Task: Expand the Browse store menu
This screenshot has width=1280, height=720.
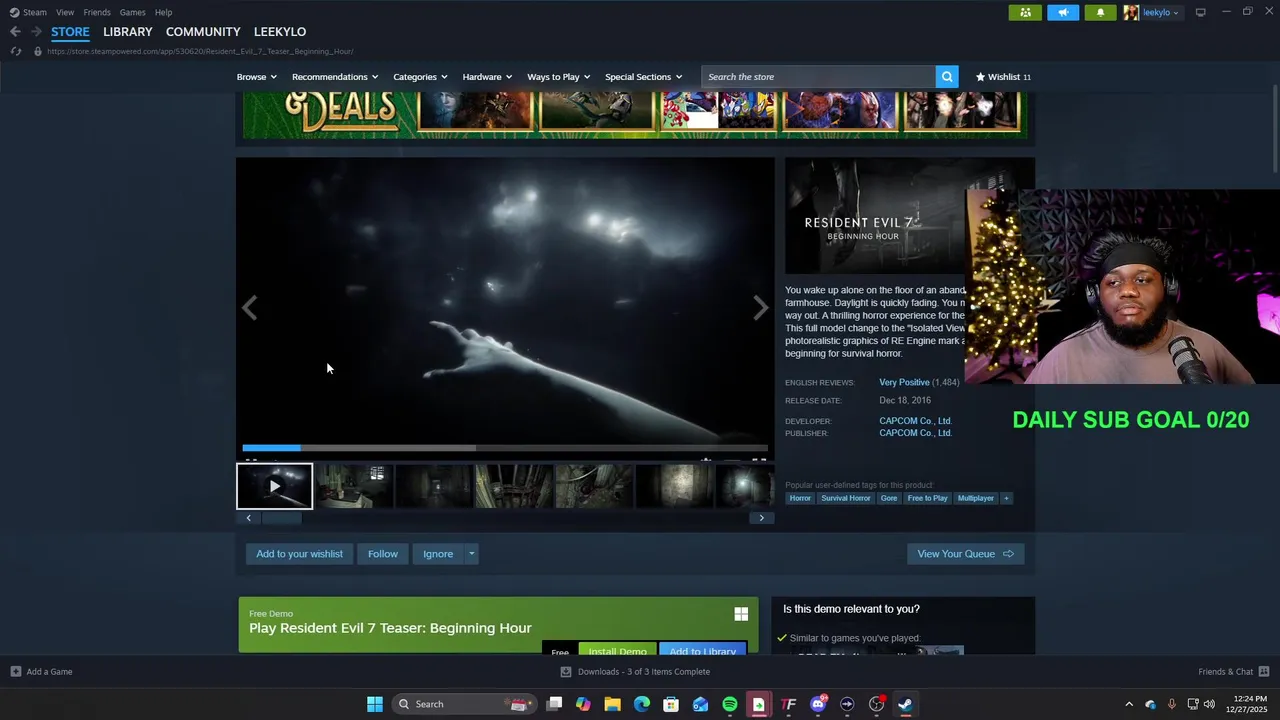Action: click(256, 77)
